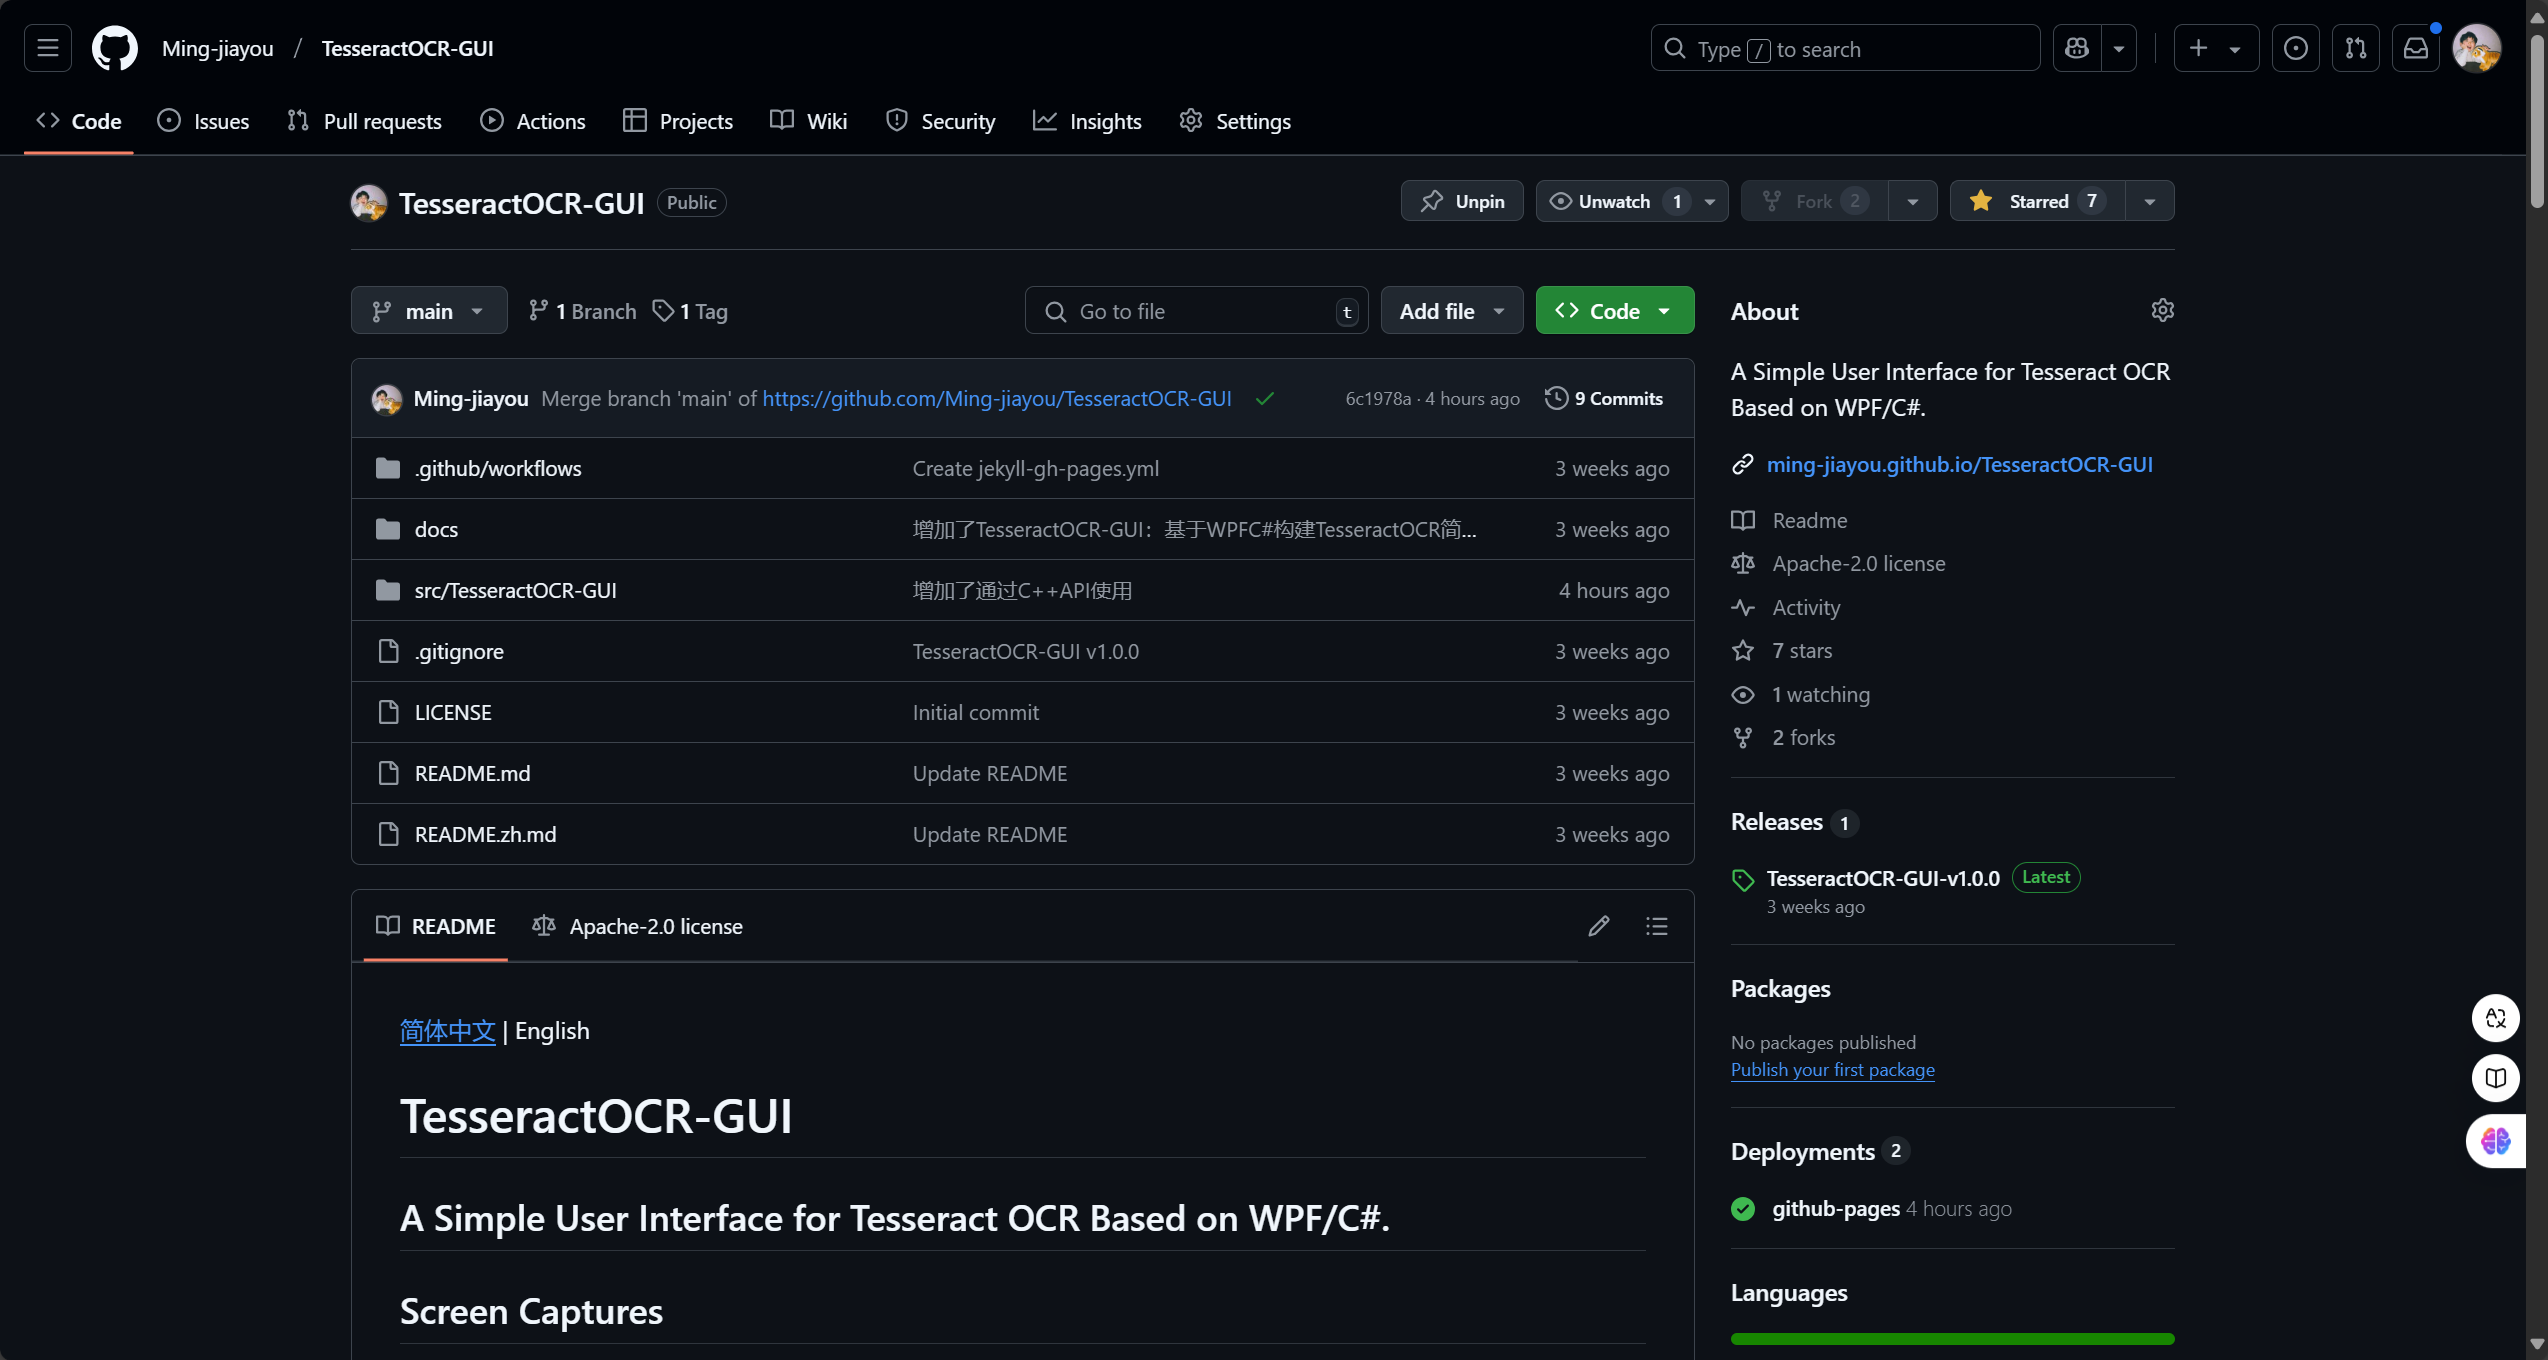
Task: Open the src/TesseractOCR-GUI folder
Action: 516,590
